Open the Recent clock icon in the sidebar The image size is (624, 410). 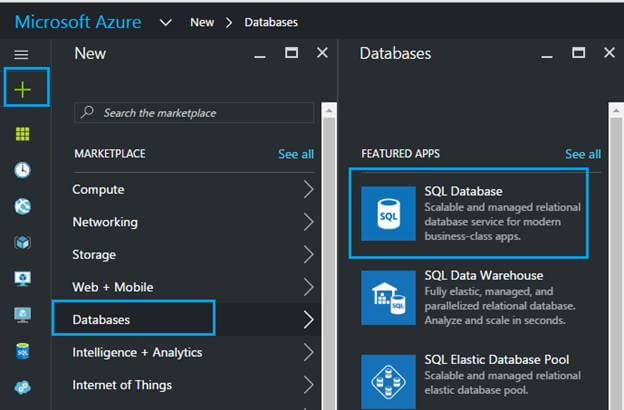pos(22,170)
